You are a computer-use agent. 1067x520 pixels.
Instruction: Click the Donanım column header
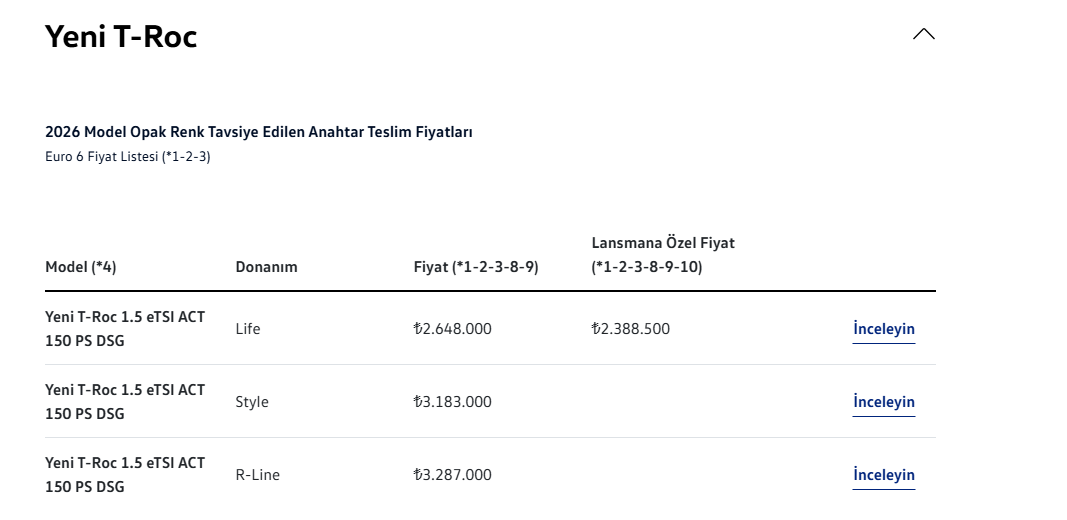tap(266, 267)
